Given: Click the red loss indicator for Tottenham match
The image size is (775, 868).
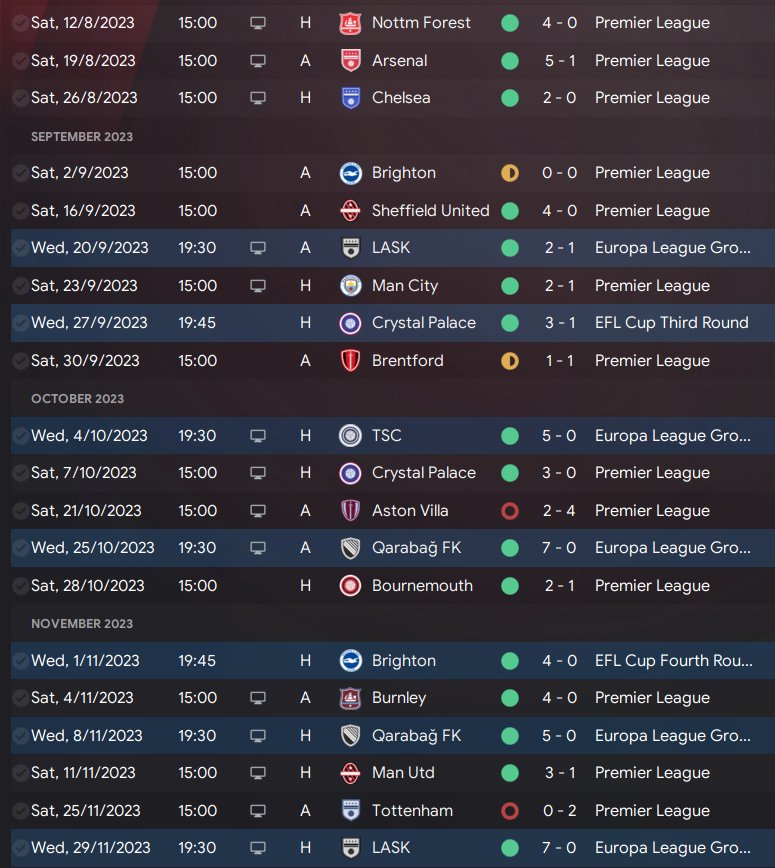Looking at the screenshot, I should (510, 811).
